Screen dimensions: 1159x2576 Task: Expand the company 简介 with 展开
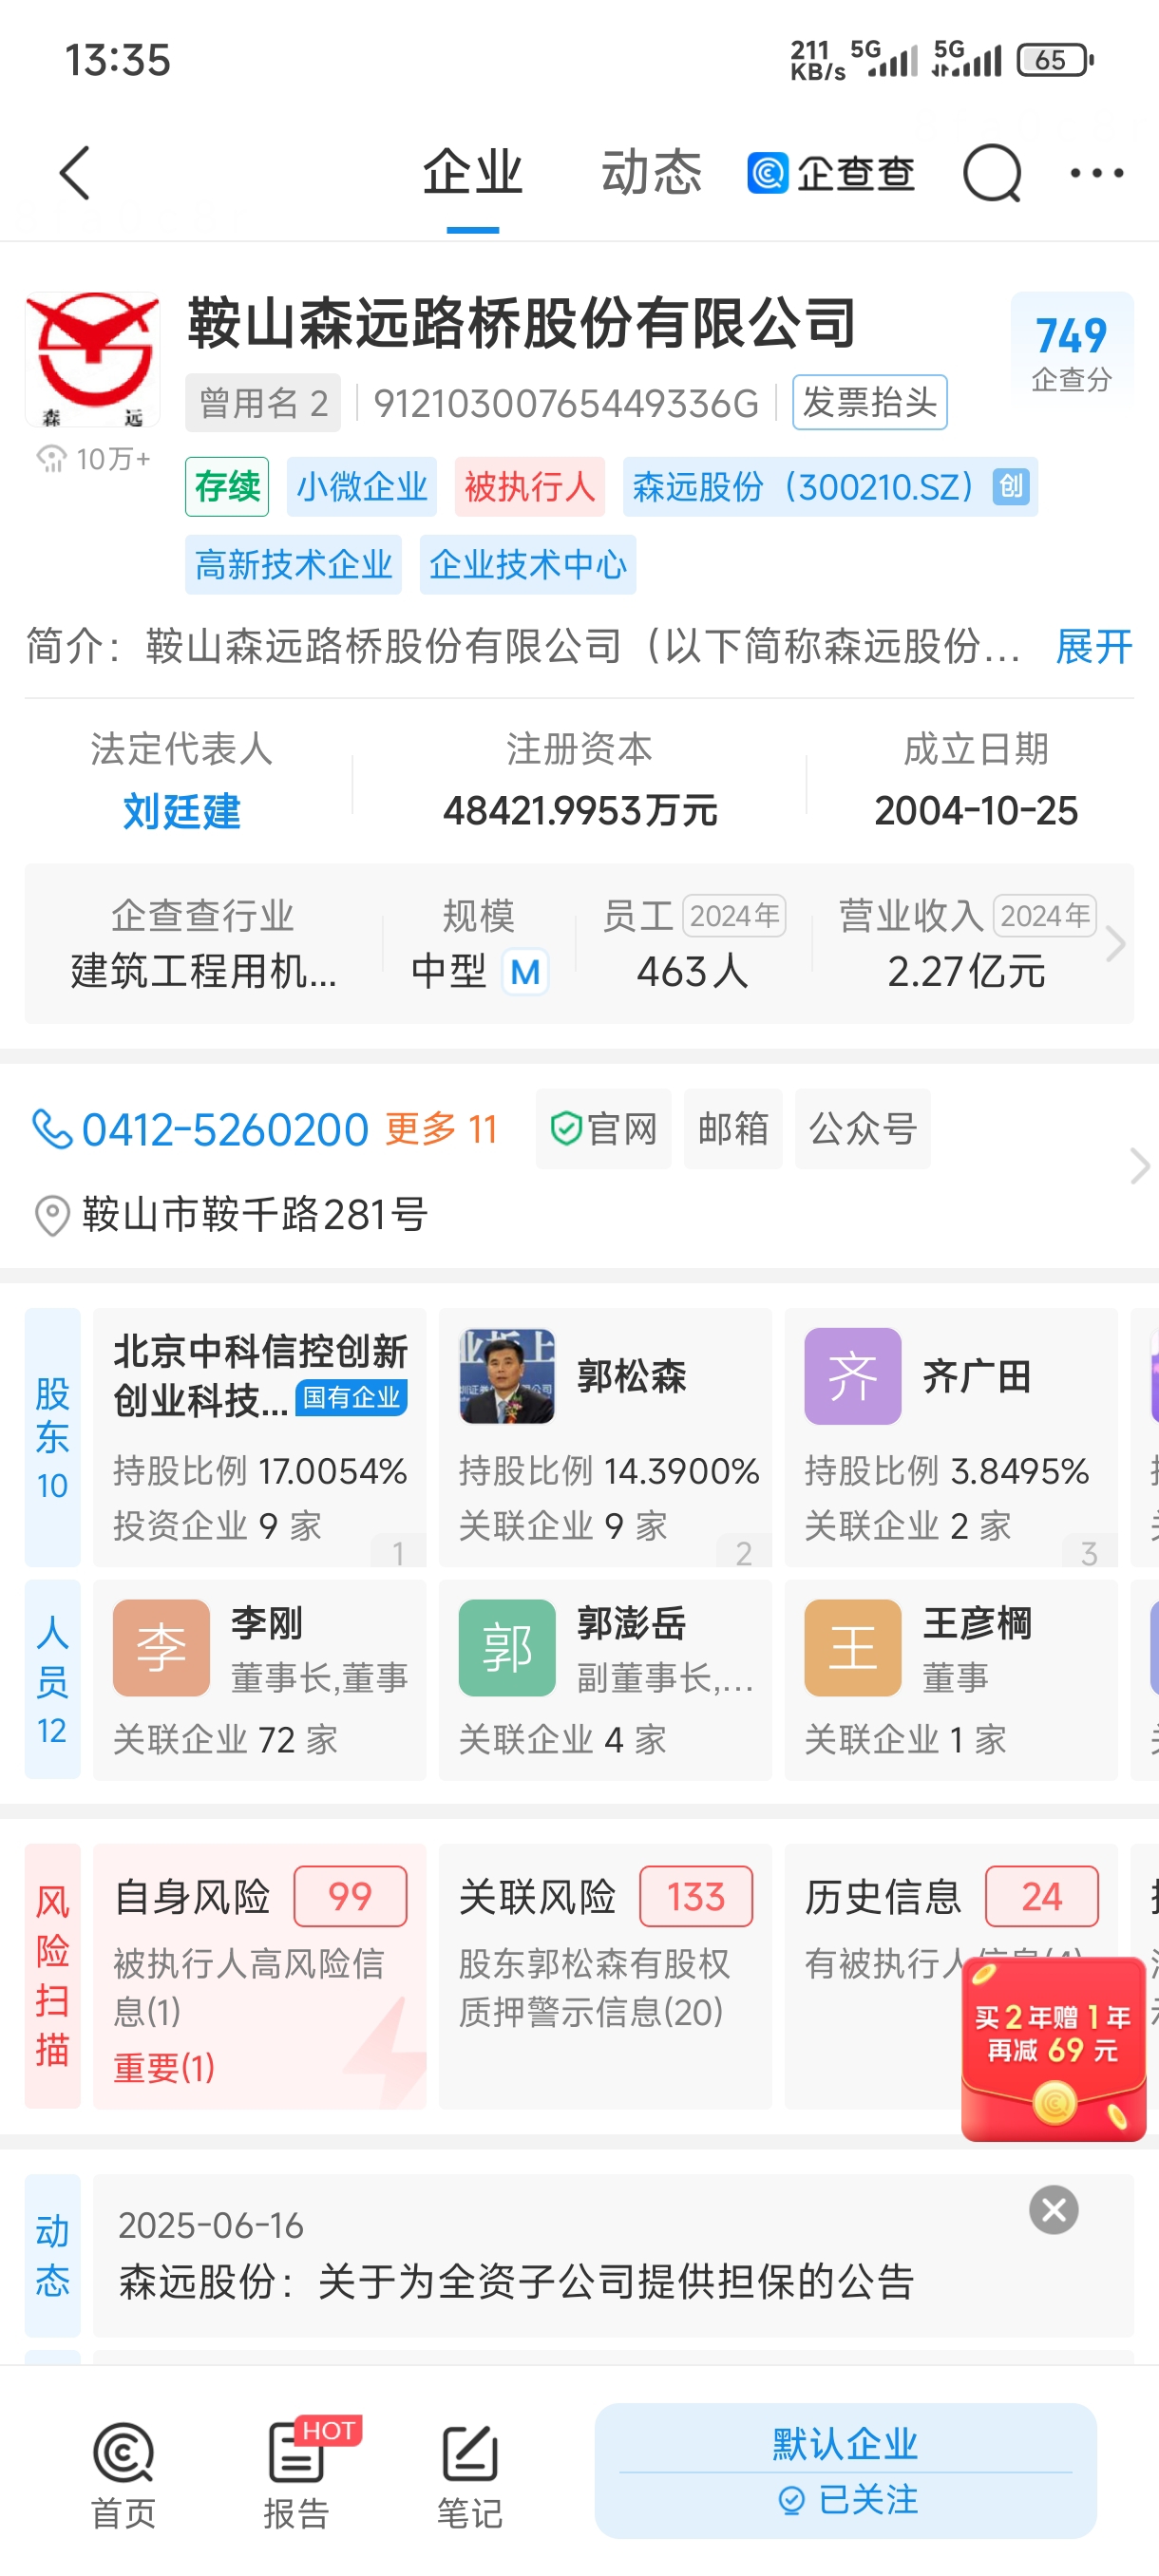pyautogui.click(x=1094, y=647)
